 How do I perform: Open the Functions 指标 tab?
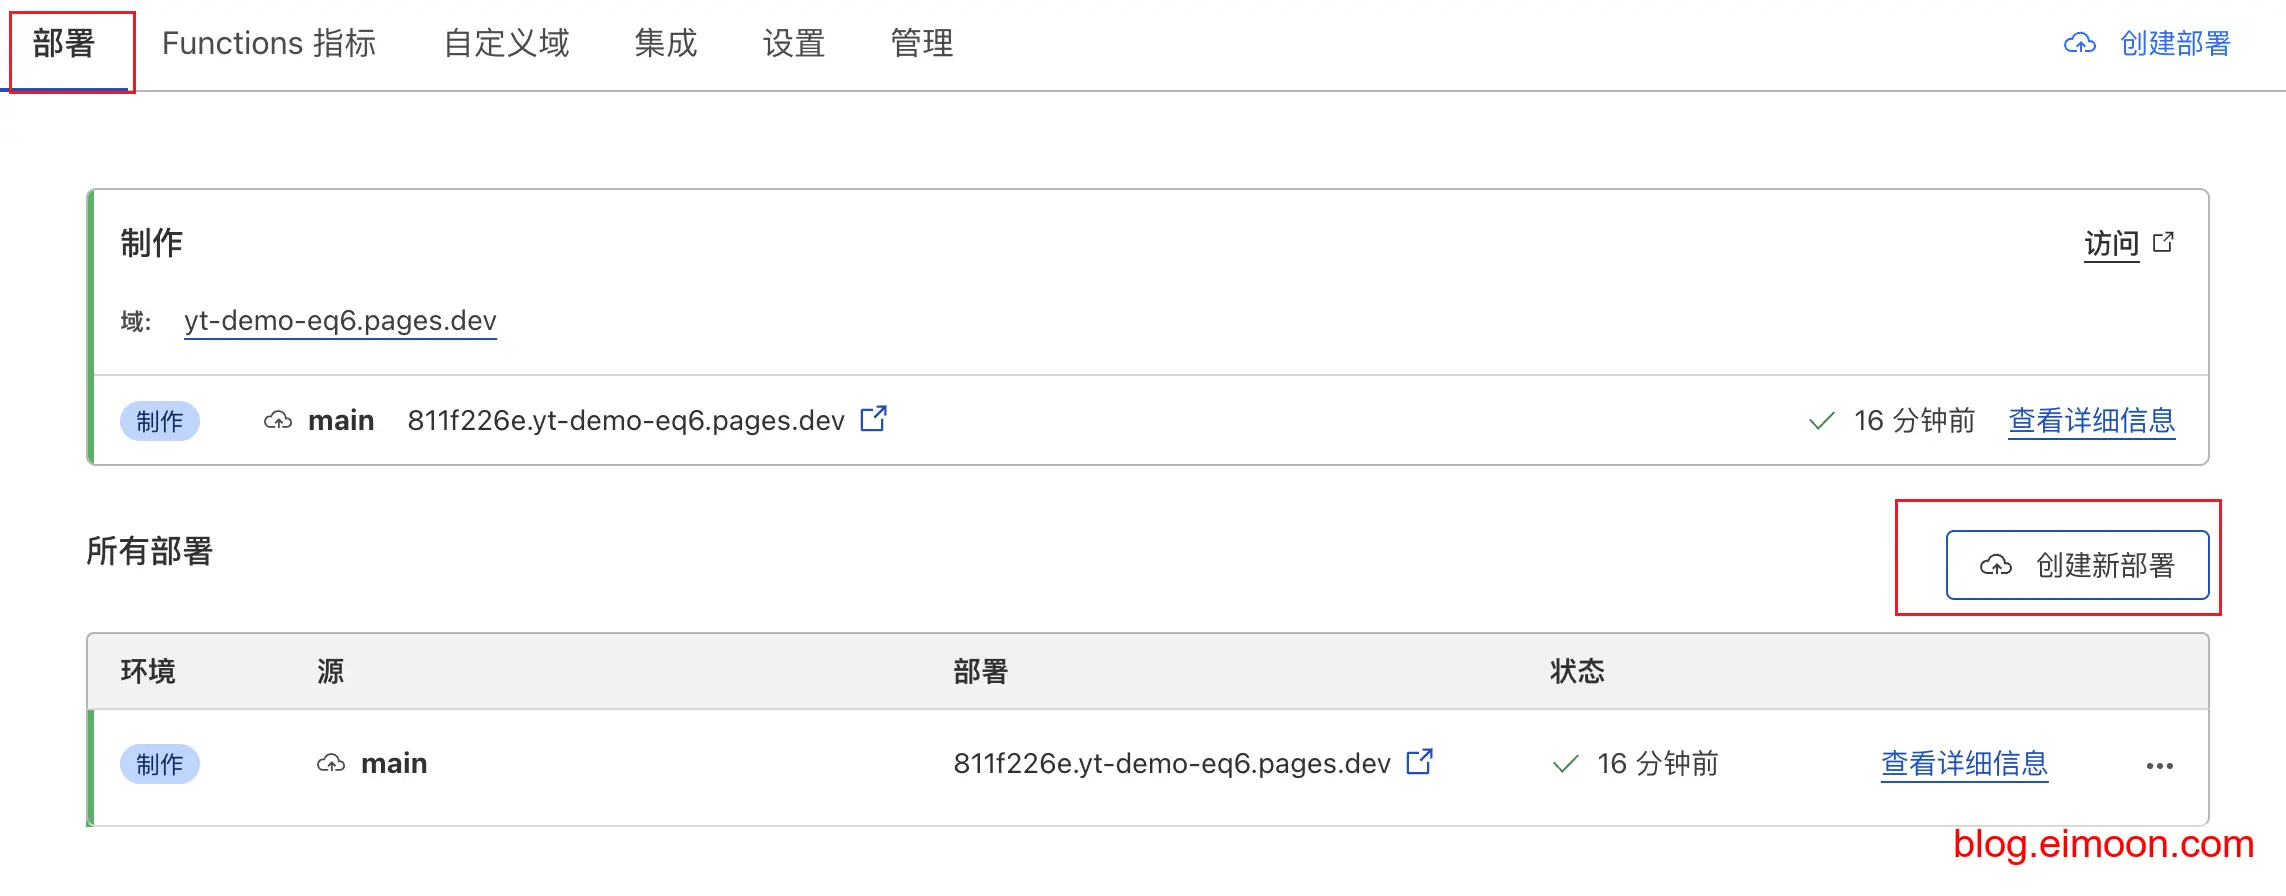tap(269, 44)
